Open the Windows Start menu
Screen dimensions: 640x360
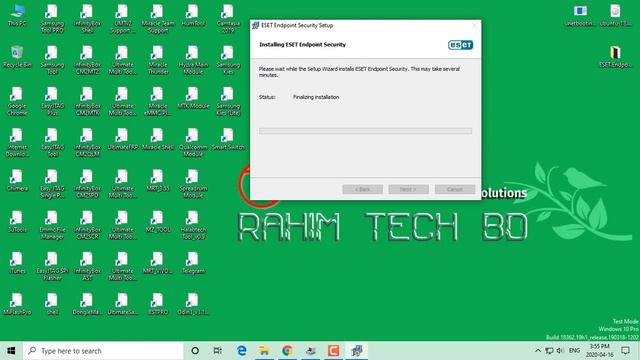(11, 351)
